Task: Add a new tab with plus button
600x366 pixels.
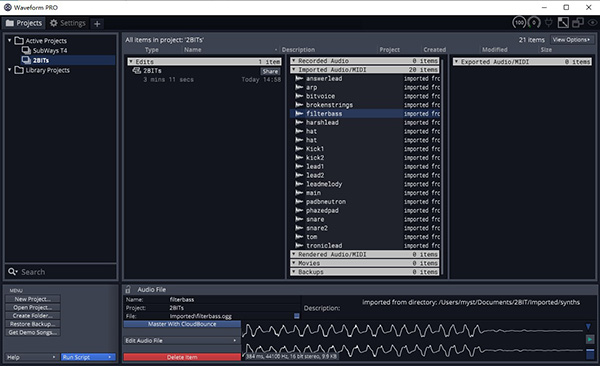Action: coord(97,24)
